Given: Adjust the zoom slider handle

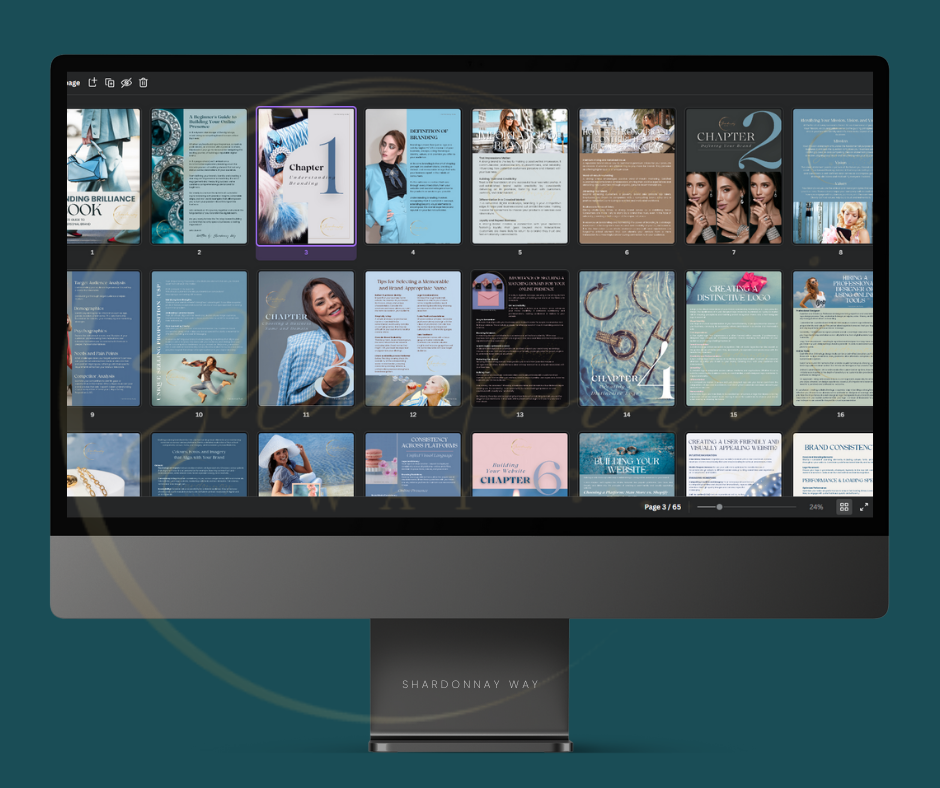Looking at the screenshot, I should 719,507.
